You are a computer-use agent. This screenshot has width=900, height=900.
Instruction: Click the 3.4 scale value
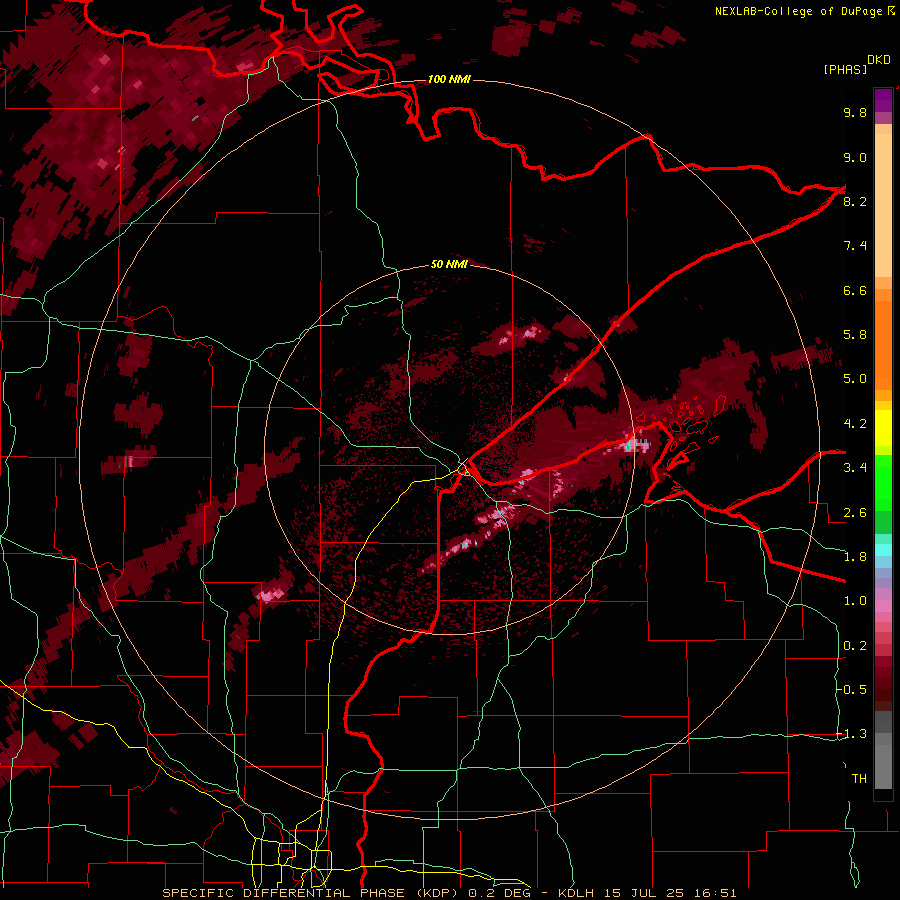pyautogui.click(x=855, y=468)
